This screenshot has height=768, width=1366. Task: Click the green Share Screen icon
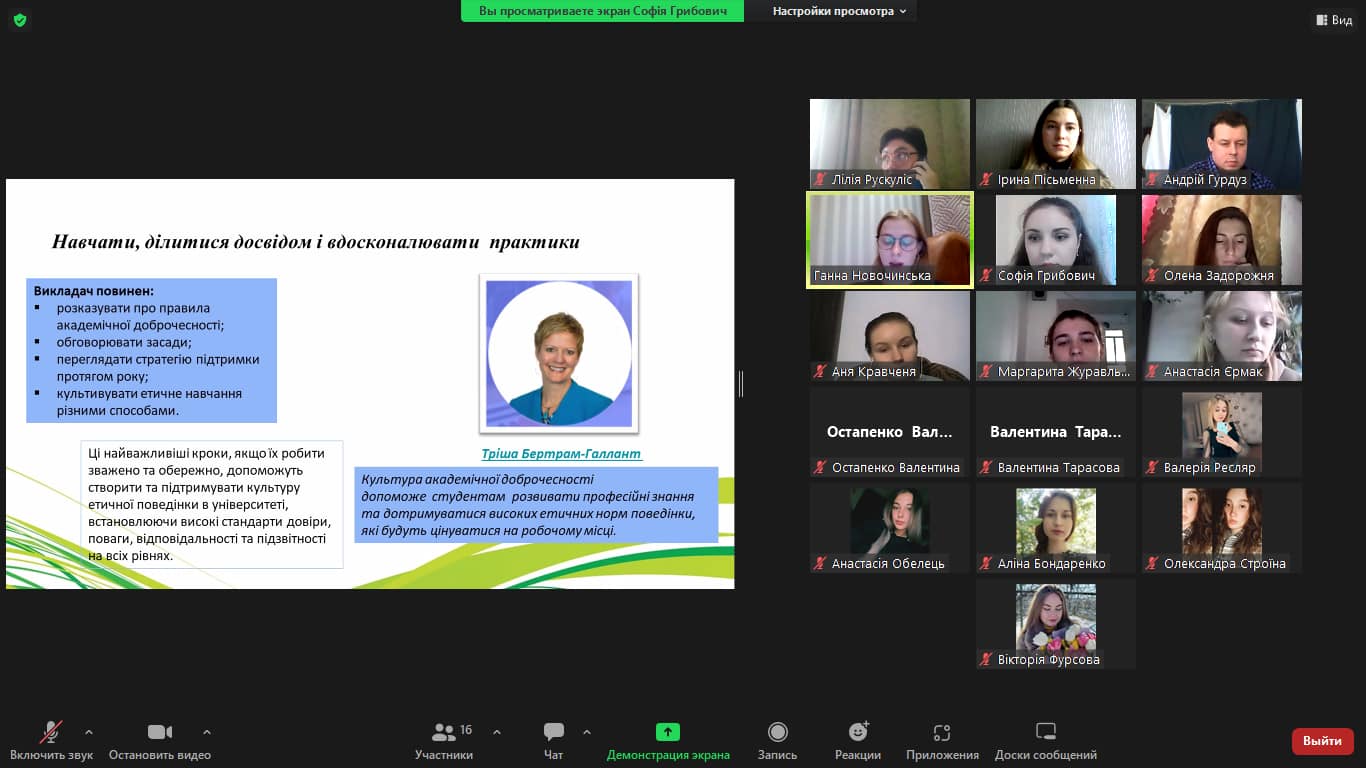click(x=668, y=733)
